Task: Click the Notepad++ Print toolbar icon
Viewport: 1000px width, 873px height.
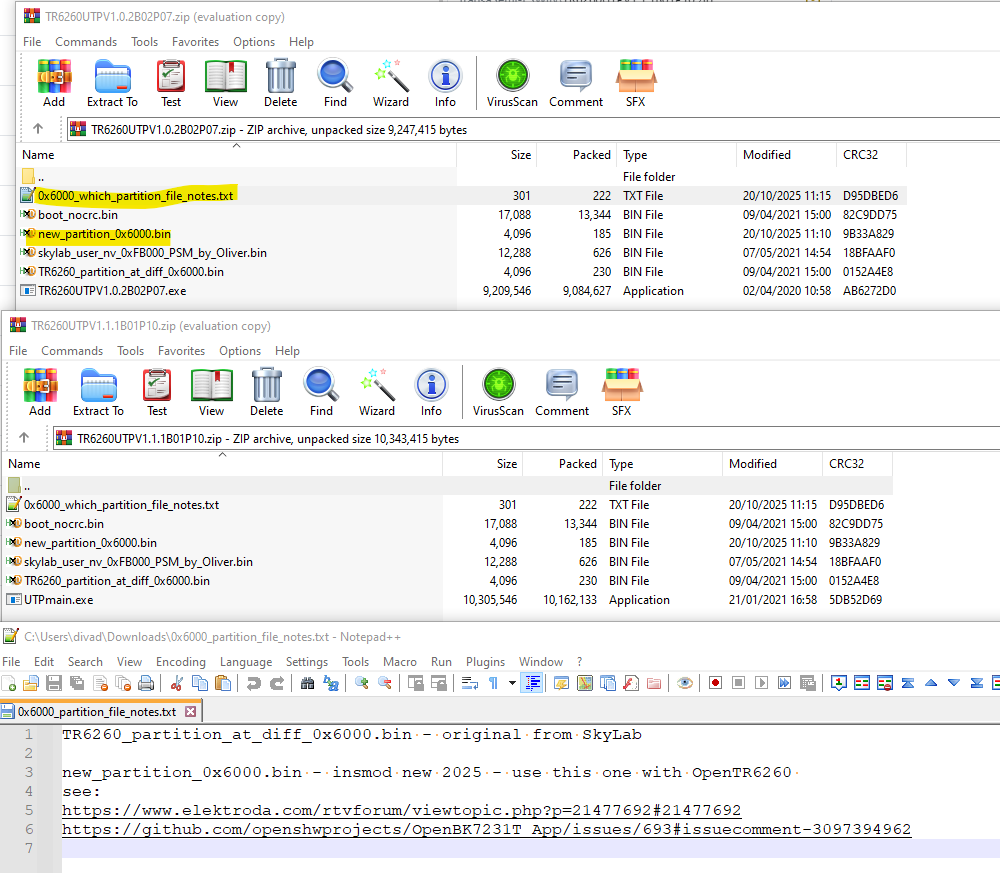Action: 146,683
